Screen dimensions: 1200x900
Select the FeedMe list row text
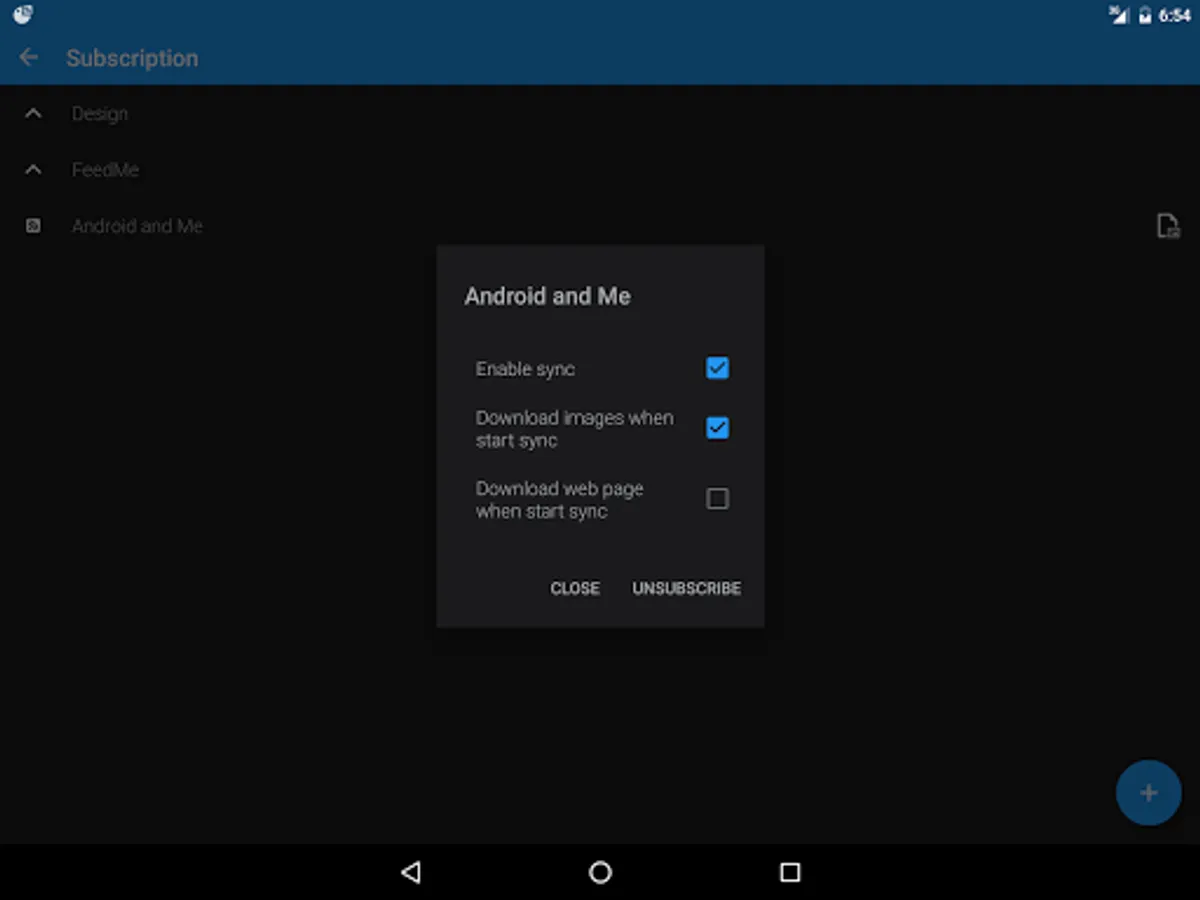[105, 170]
